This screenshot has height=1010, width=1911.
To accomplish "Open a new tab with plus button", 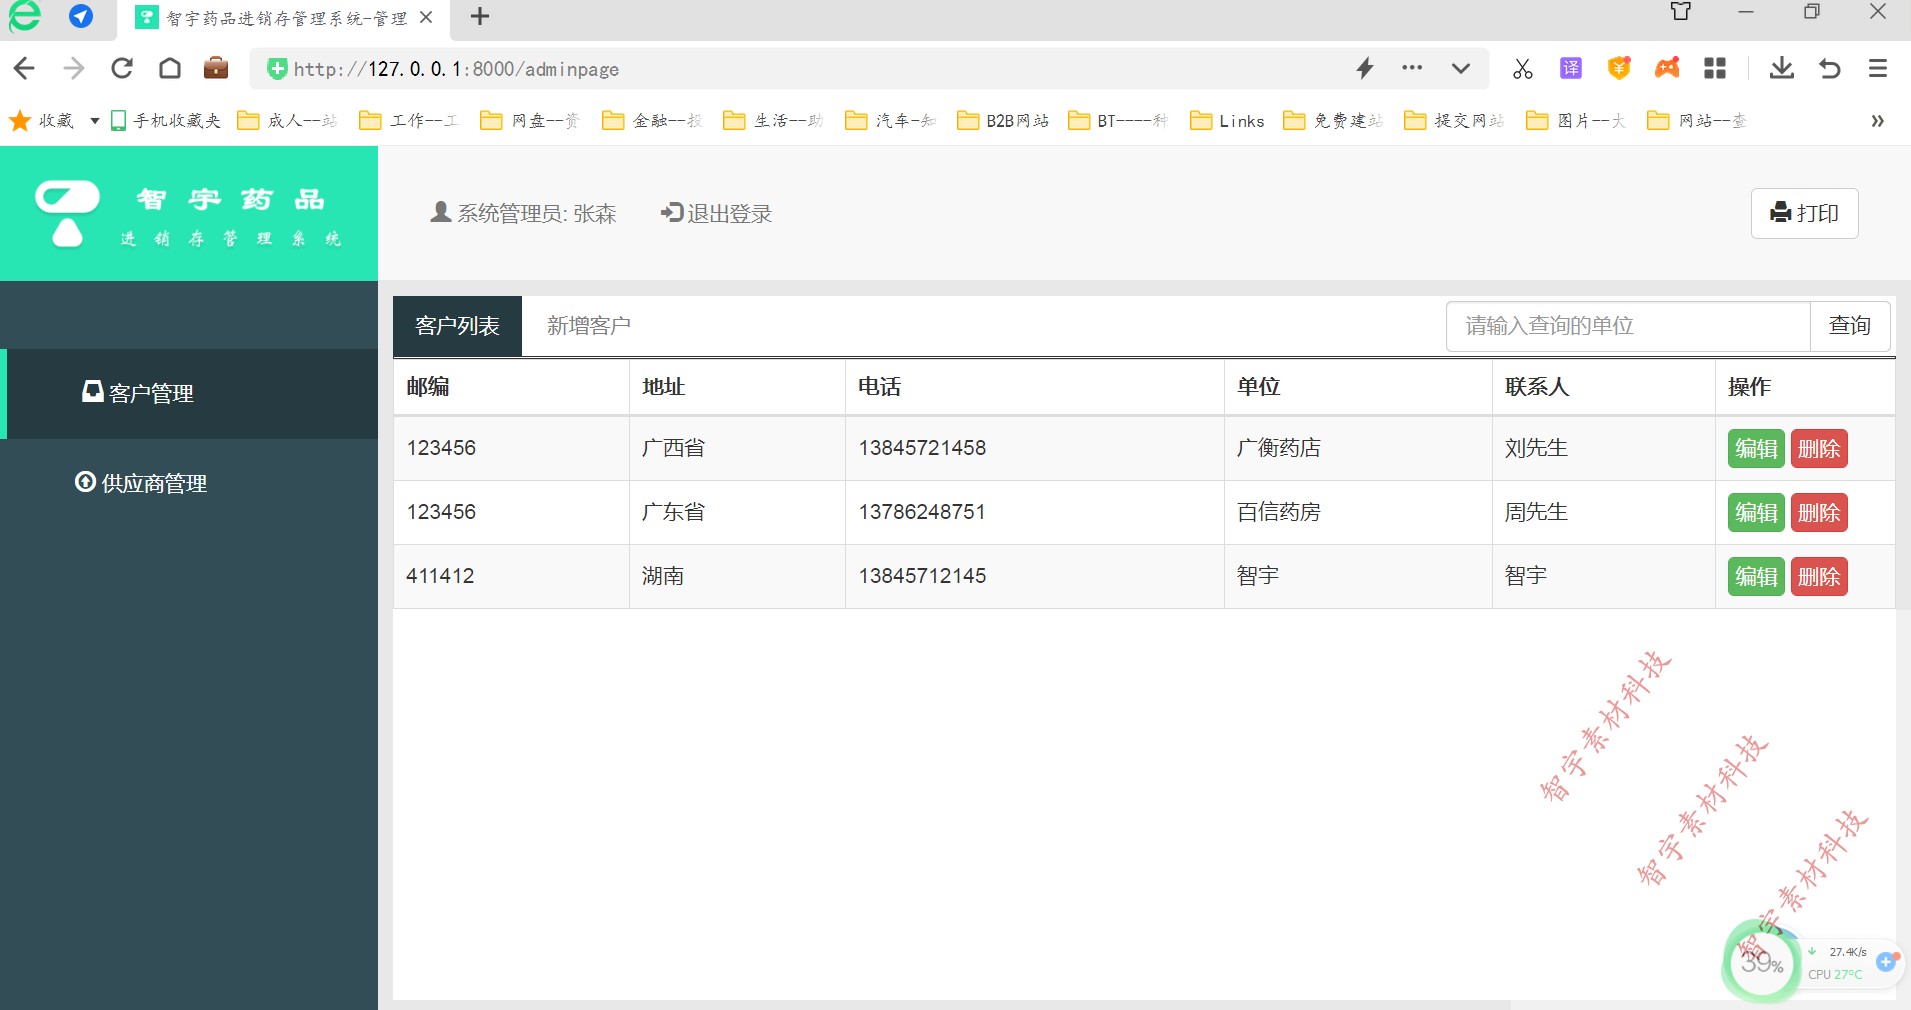I will pyautogui.click(x=480, y=16).
